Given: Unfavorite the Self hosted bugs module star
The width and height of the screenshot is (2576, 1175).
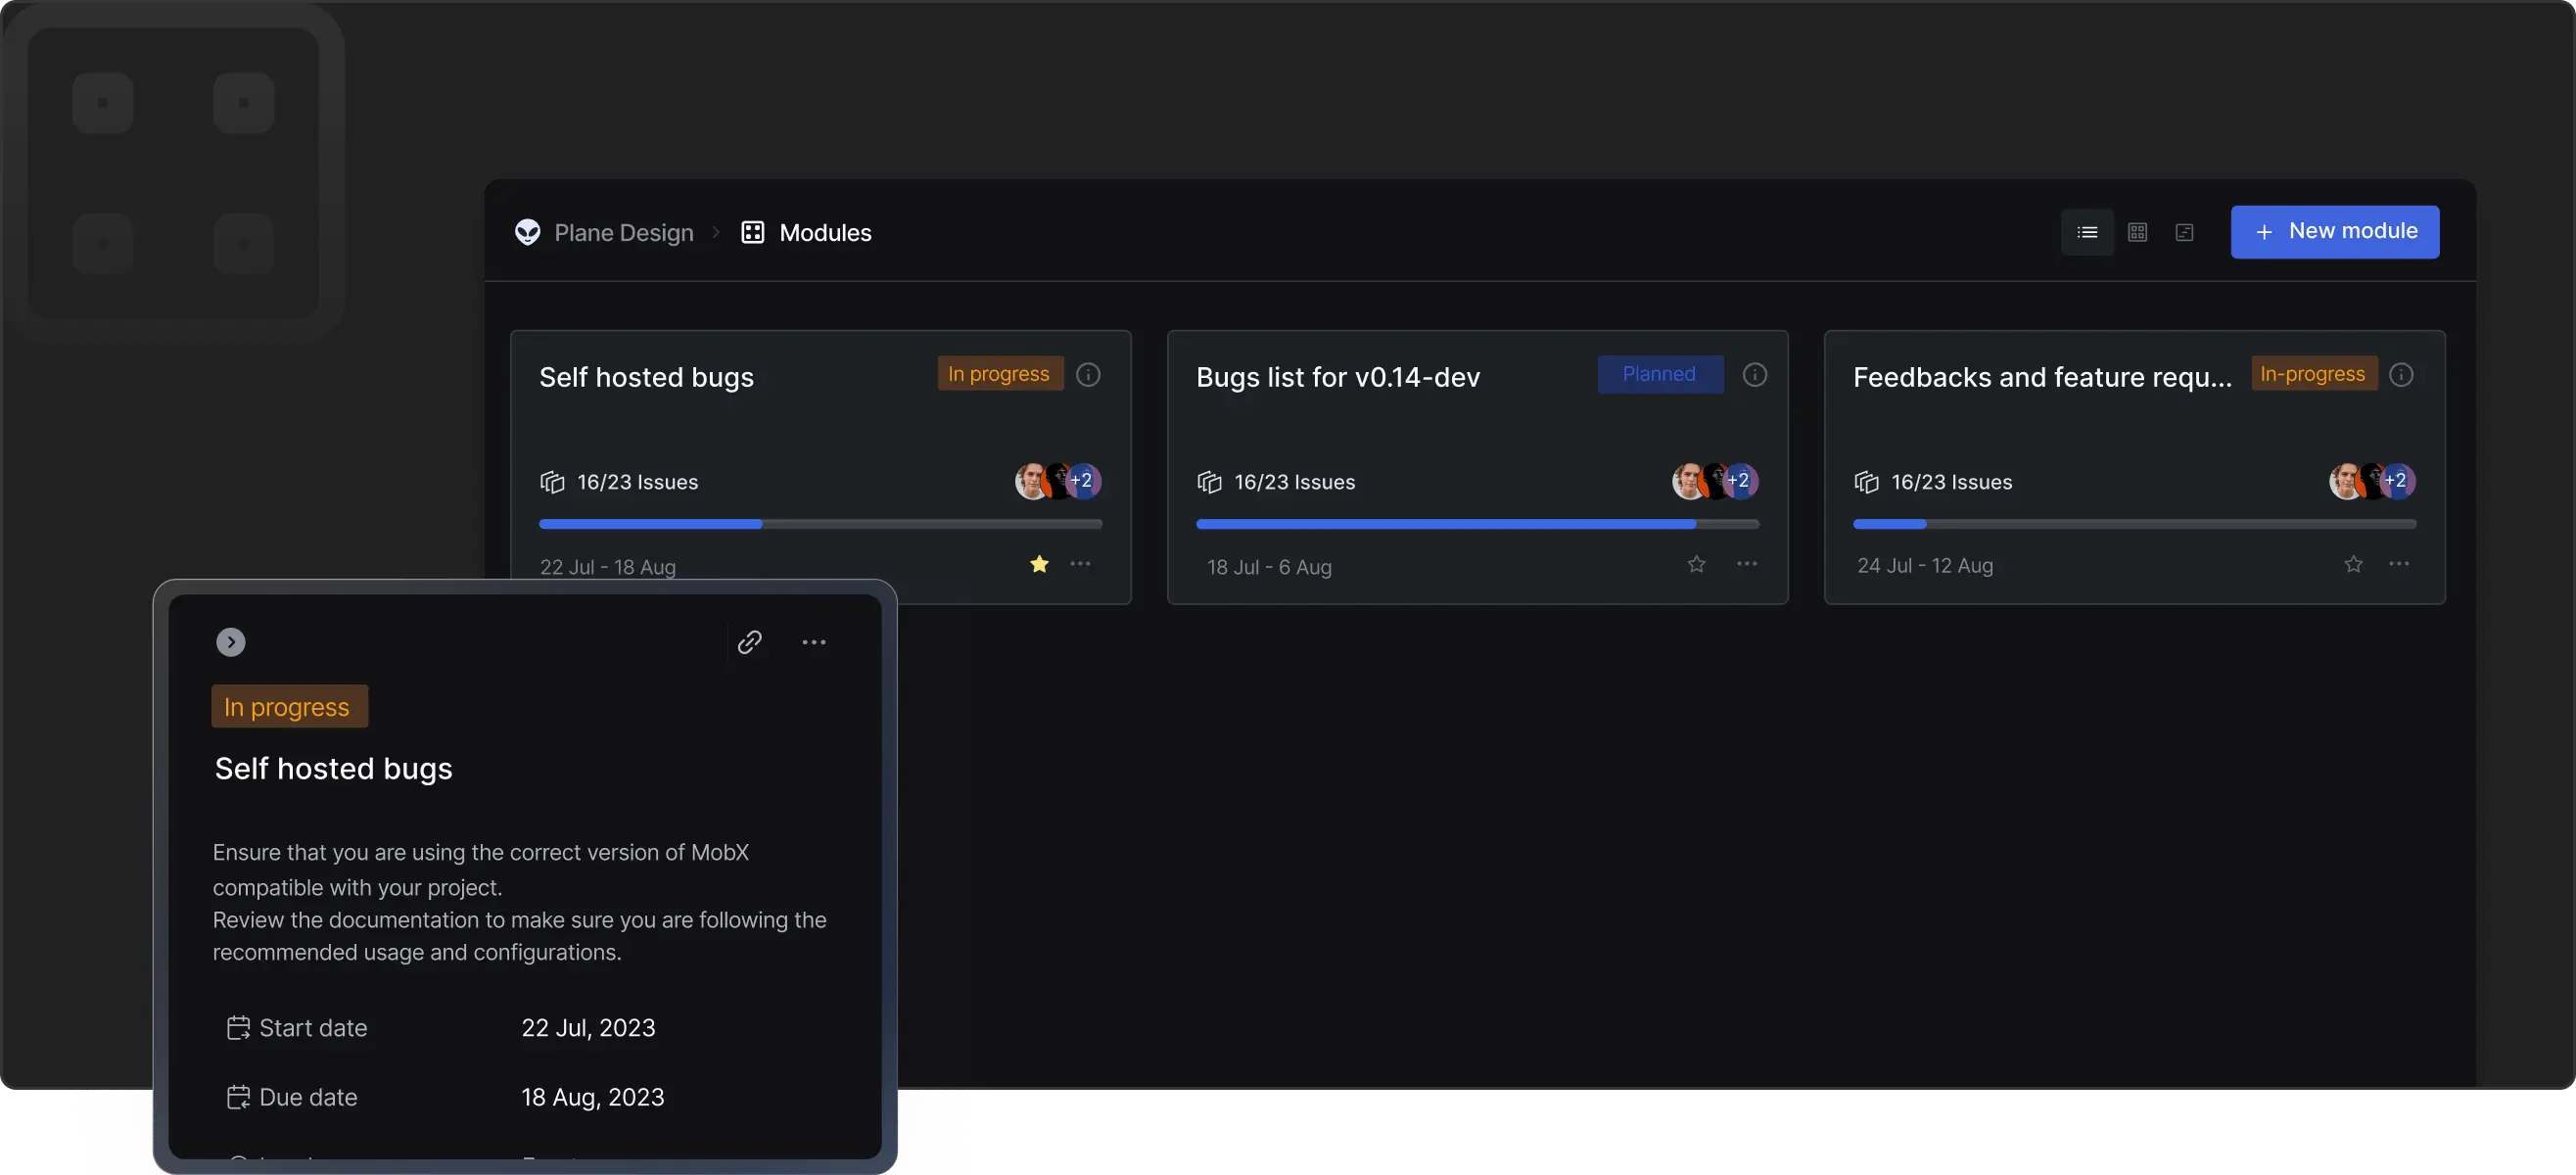Looking at the screenshot, I should point(1039,564).
